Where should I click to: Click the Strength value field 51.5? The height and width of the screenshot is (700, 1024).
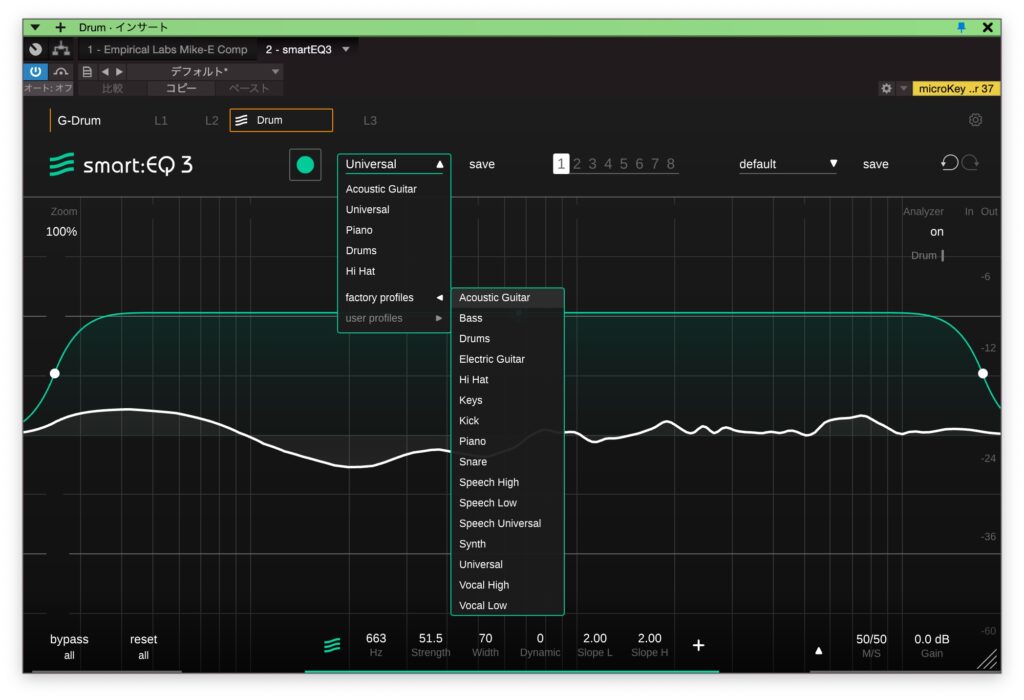(x=430, y=639)
